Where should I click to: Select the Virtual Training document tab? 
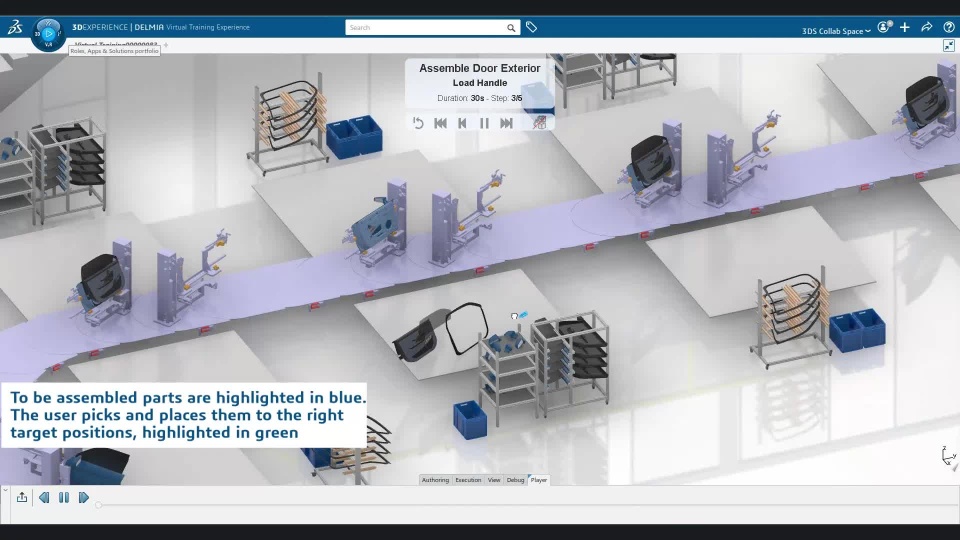coord(116,45)
